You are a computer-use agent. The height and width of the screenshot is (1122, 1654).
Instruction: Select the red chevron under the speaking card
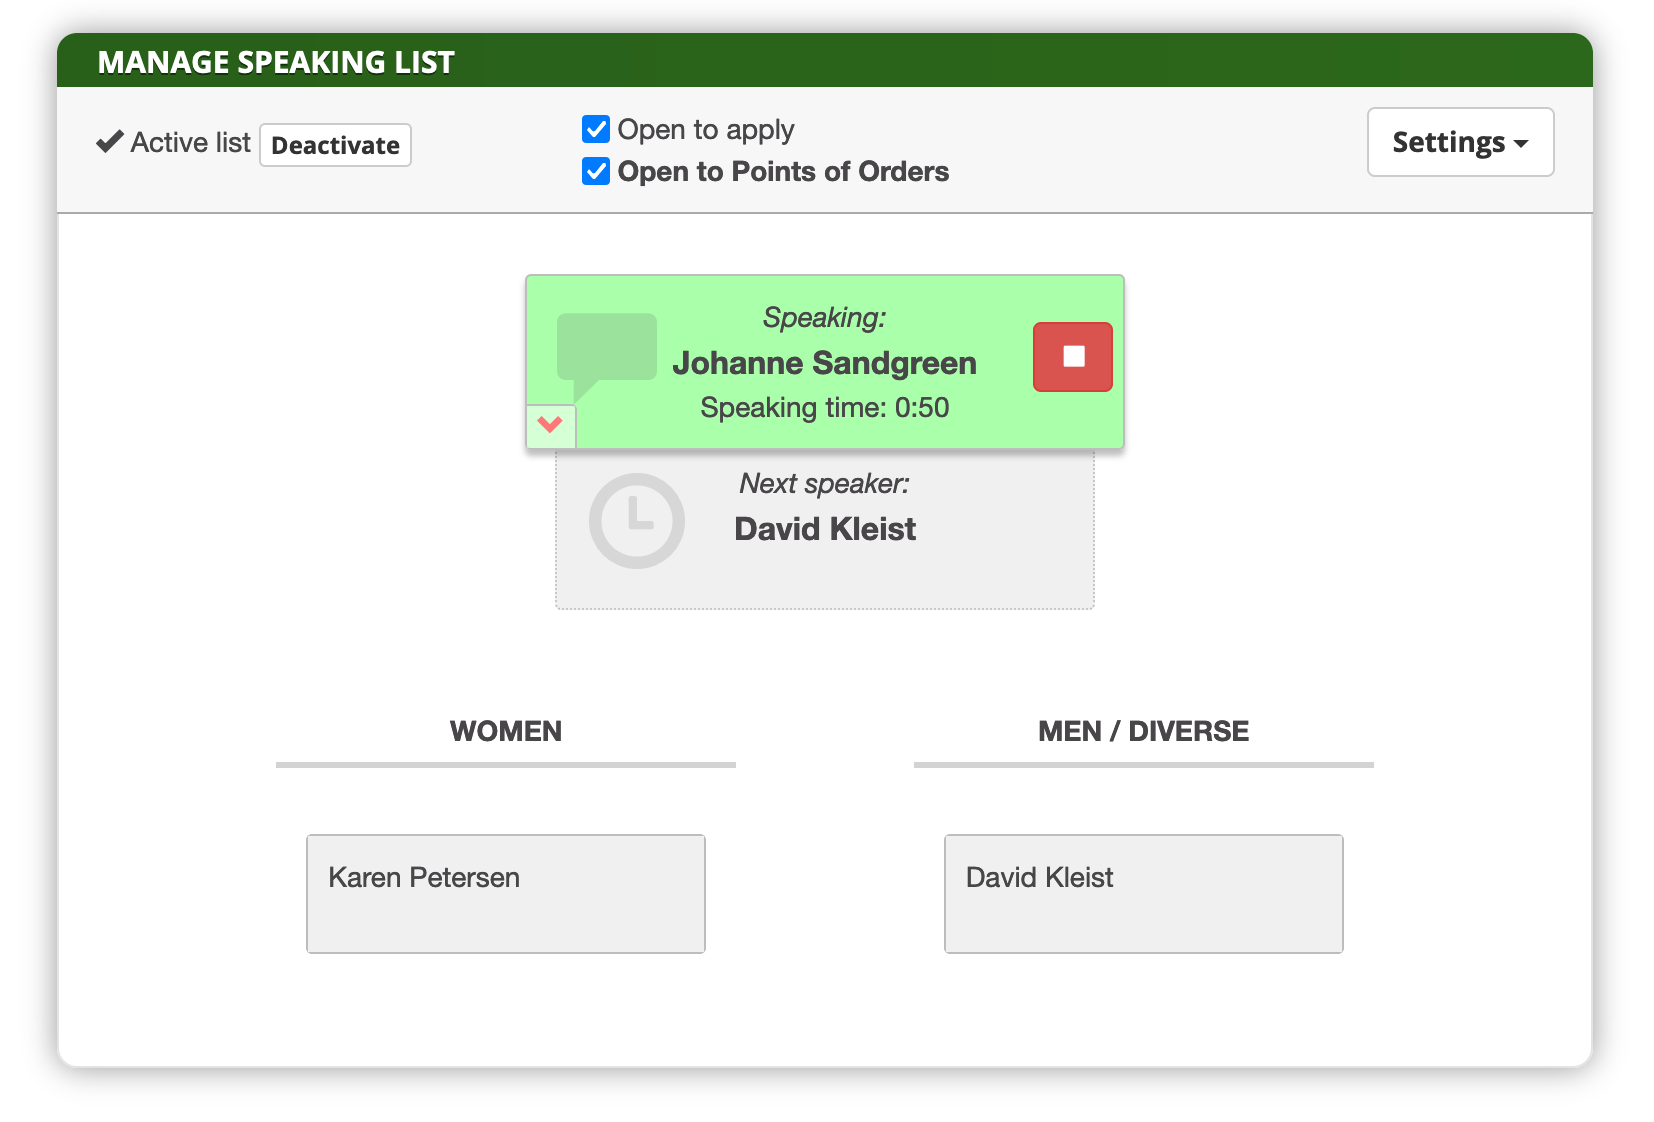[550, 425]
